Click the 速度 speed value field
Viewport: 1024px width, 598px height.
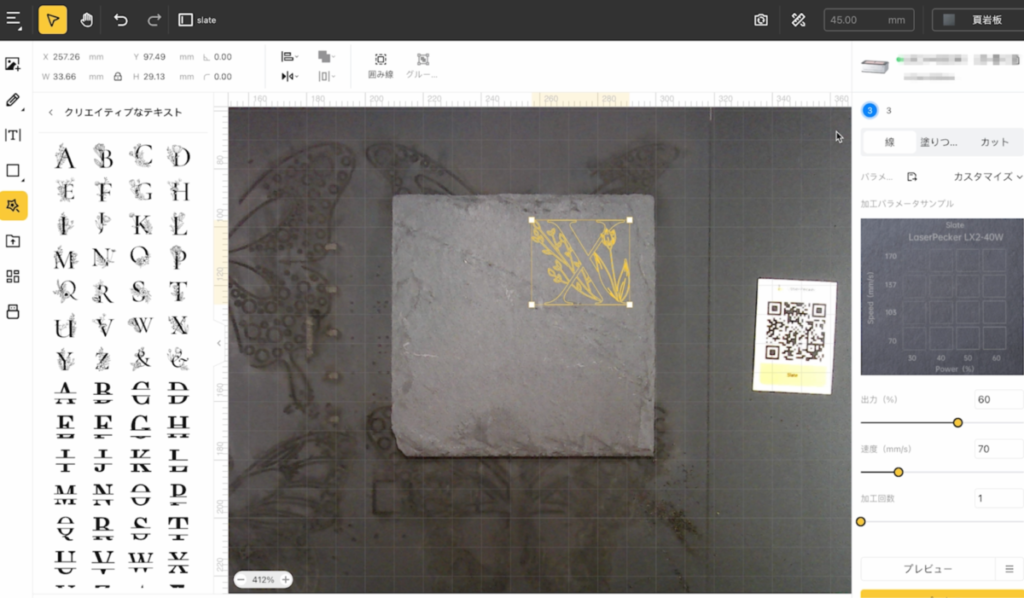pos(997,449)
